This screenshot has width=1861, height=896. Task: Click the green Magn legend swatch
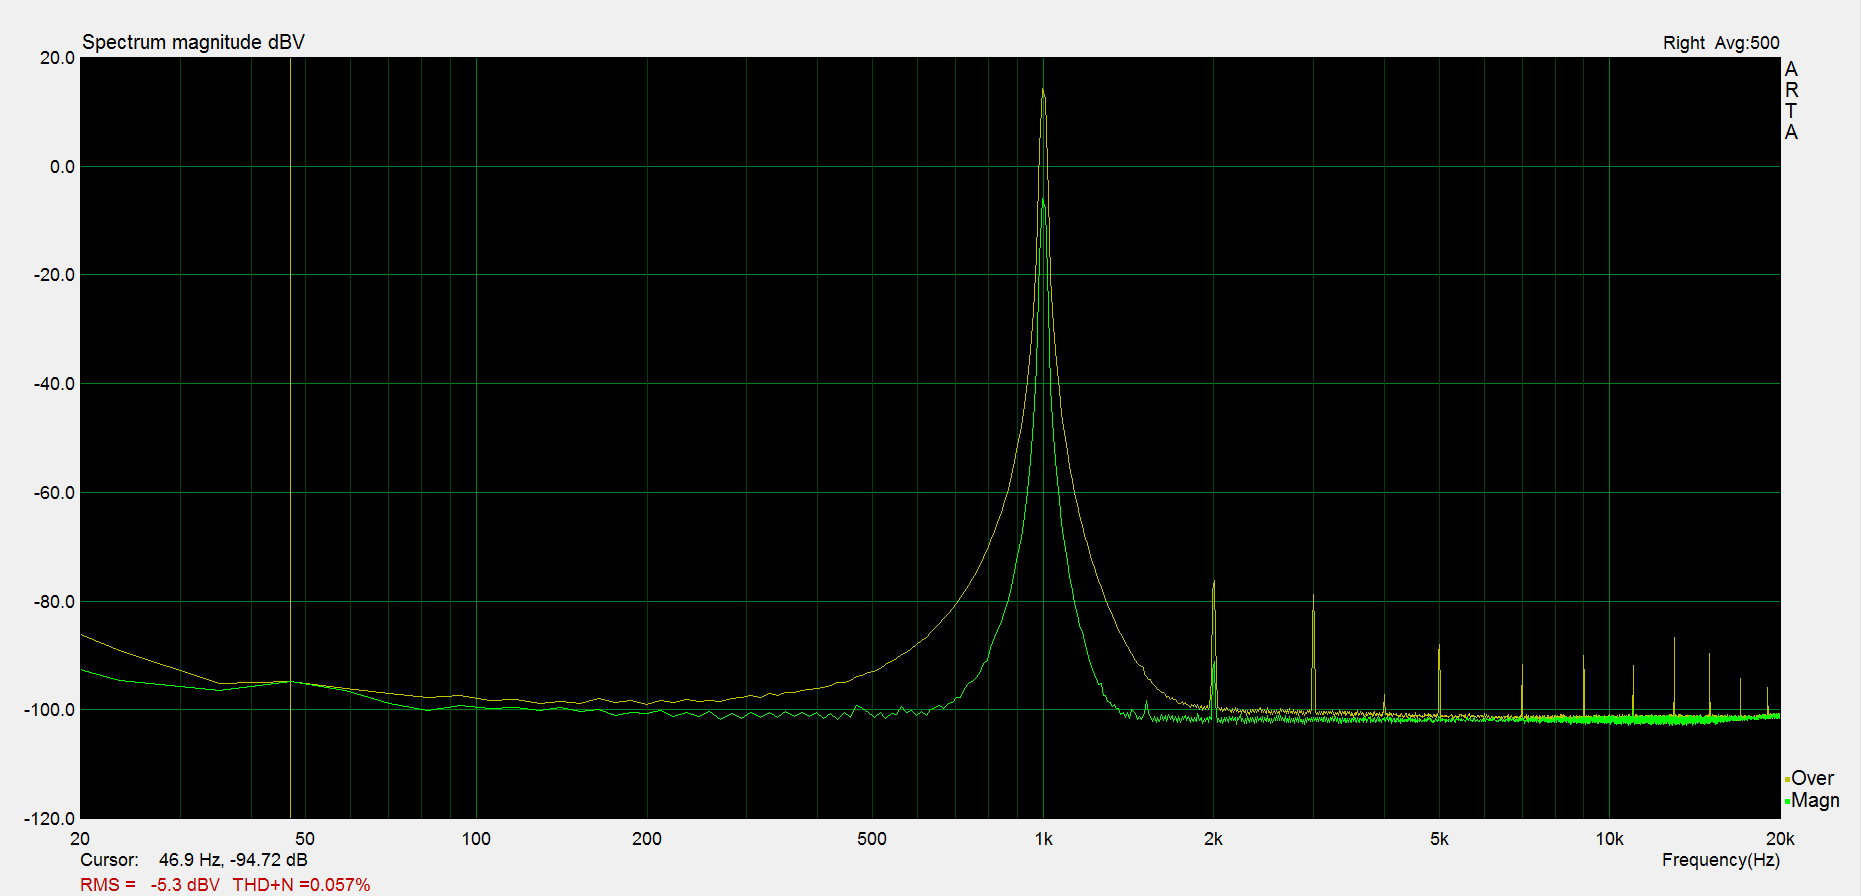[1787, 802]
